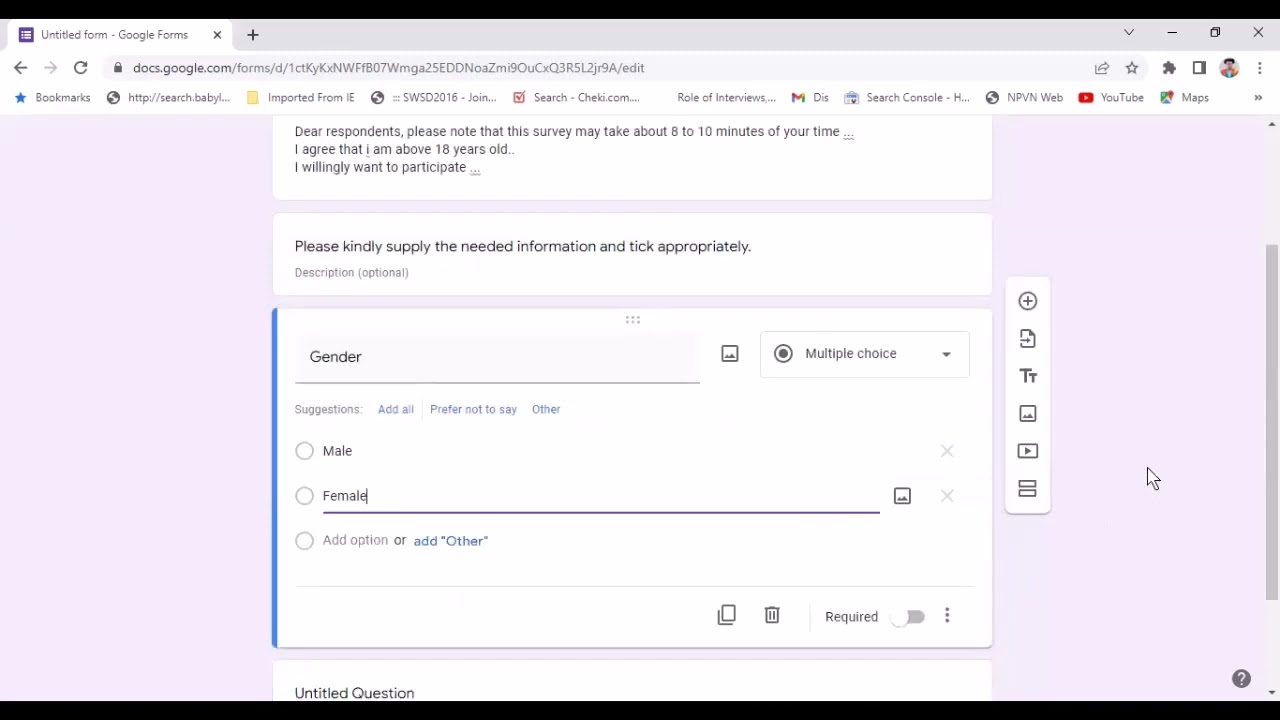Click the Gender question title field
This screenshot has width=1280, height=720.
(497, 357)
